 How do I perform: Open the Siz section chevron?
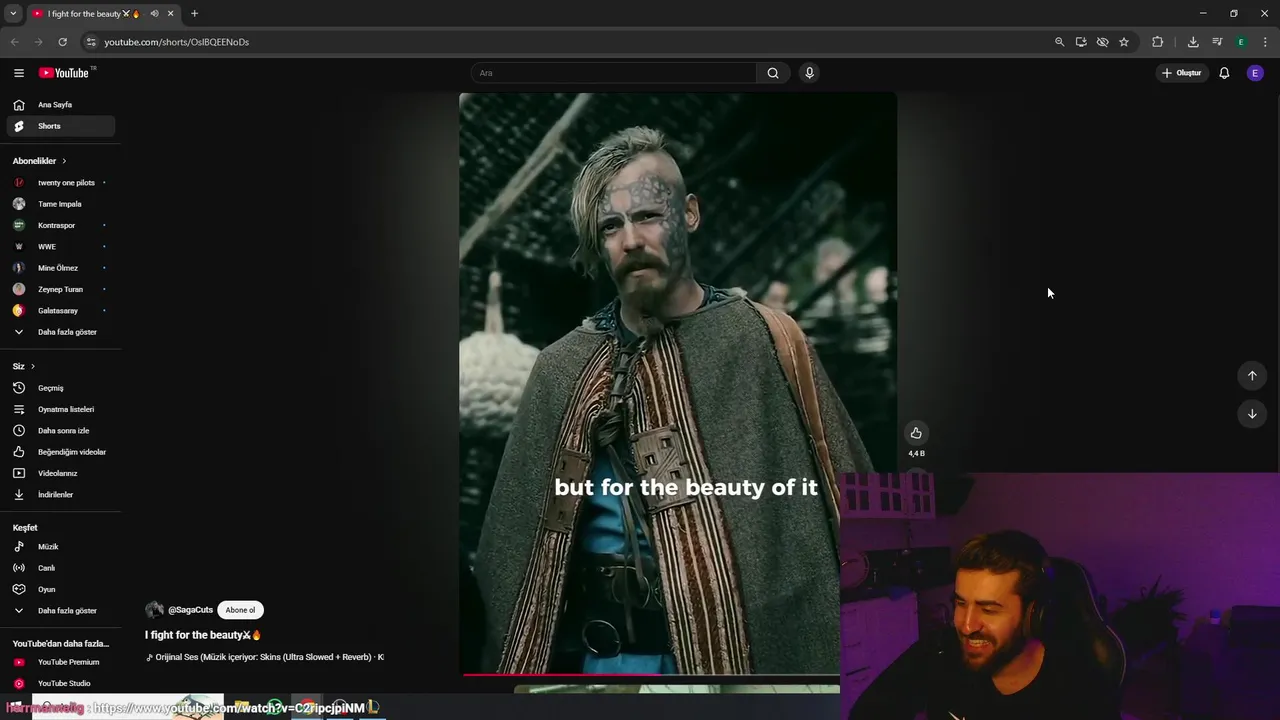tap(32, 367)
